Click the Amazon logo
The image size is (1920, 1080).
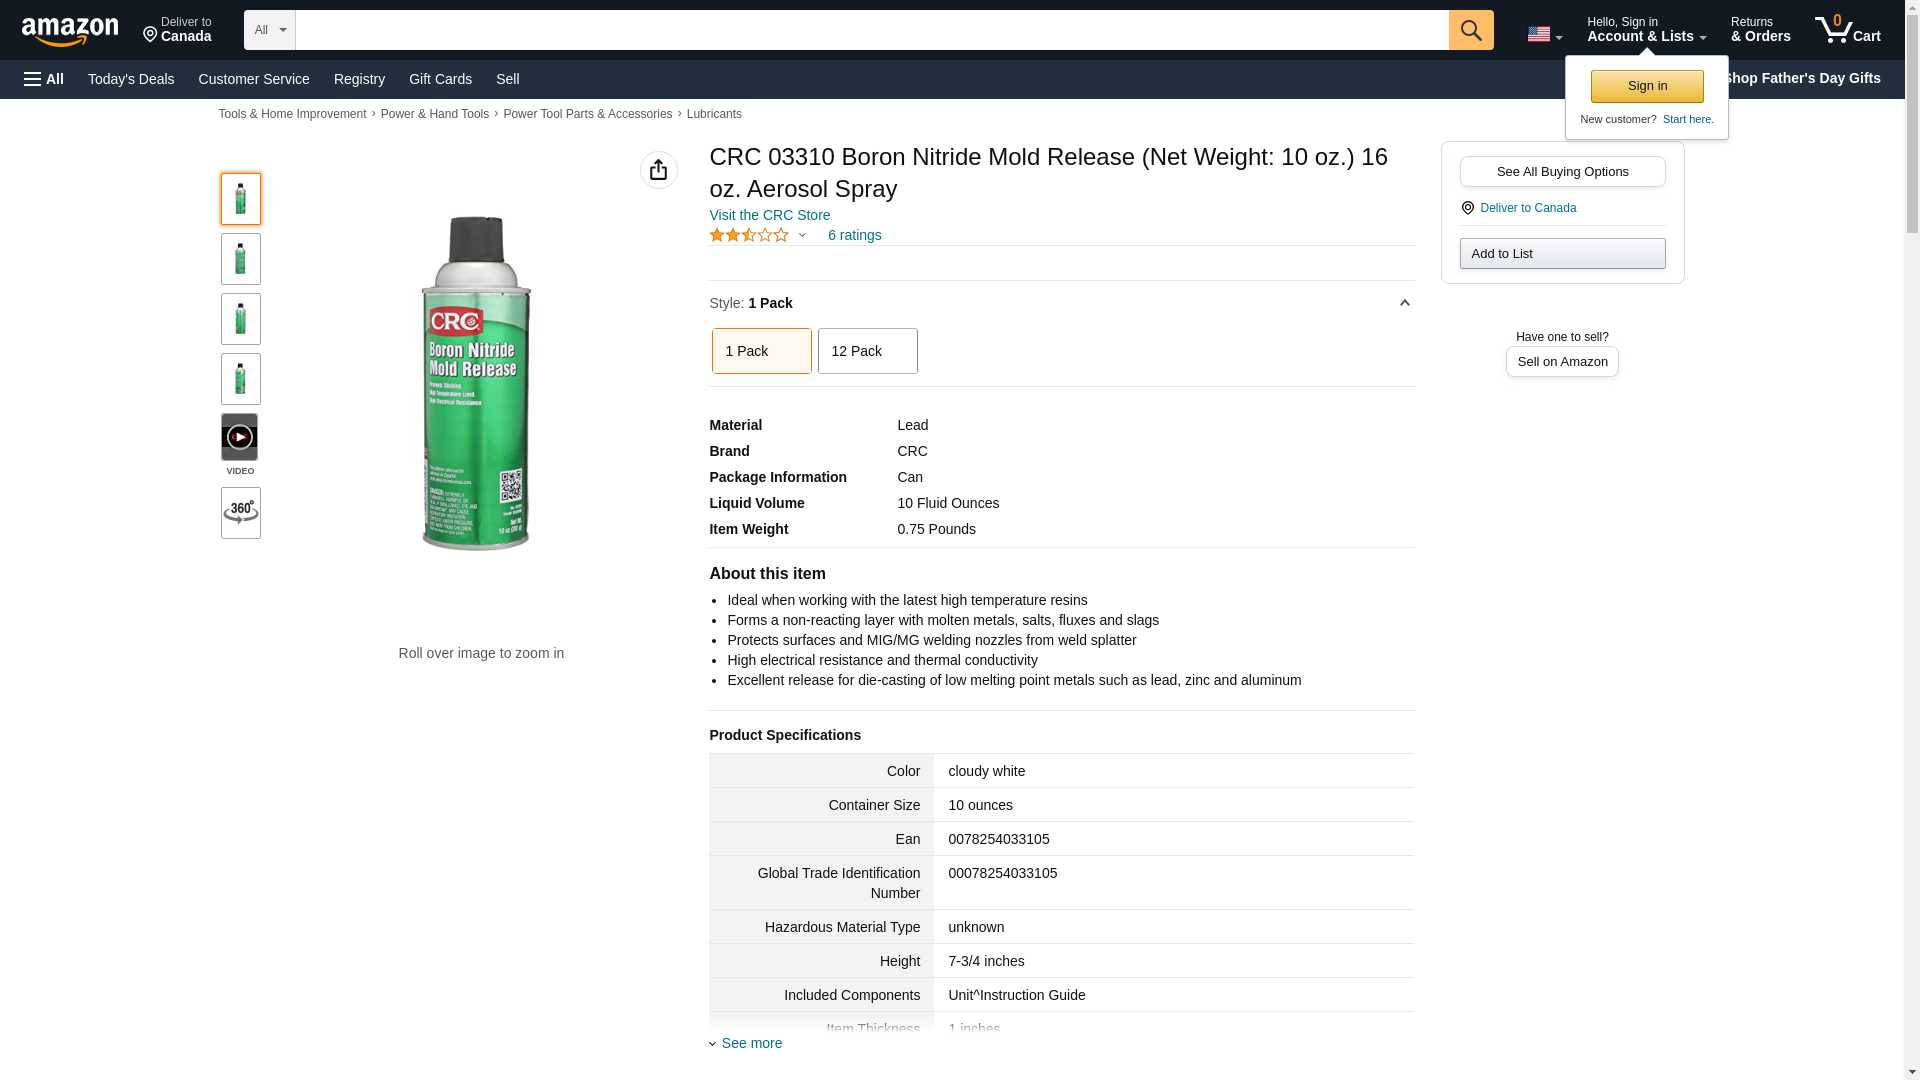[x=70, y=31]
